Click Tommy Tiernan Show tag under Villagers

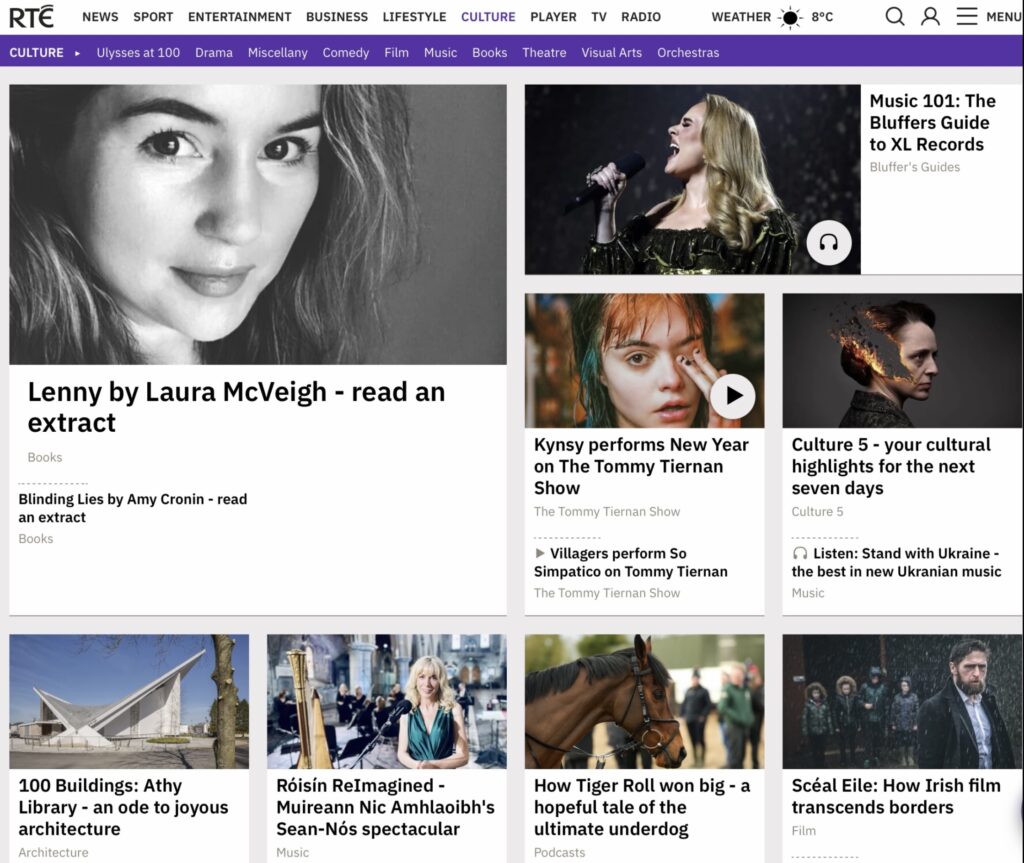[607, 593]
